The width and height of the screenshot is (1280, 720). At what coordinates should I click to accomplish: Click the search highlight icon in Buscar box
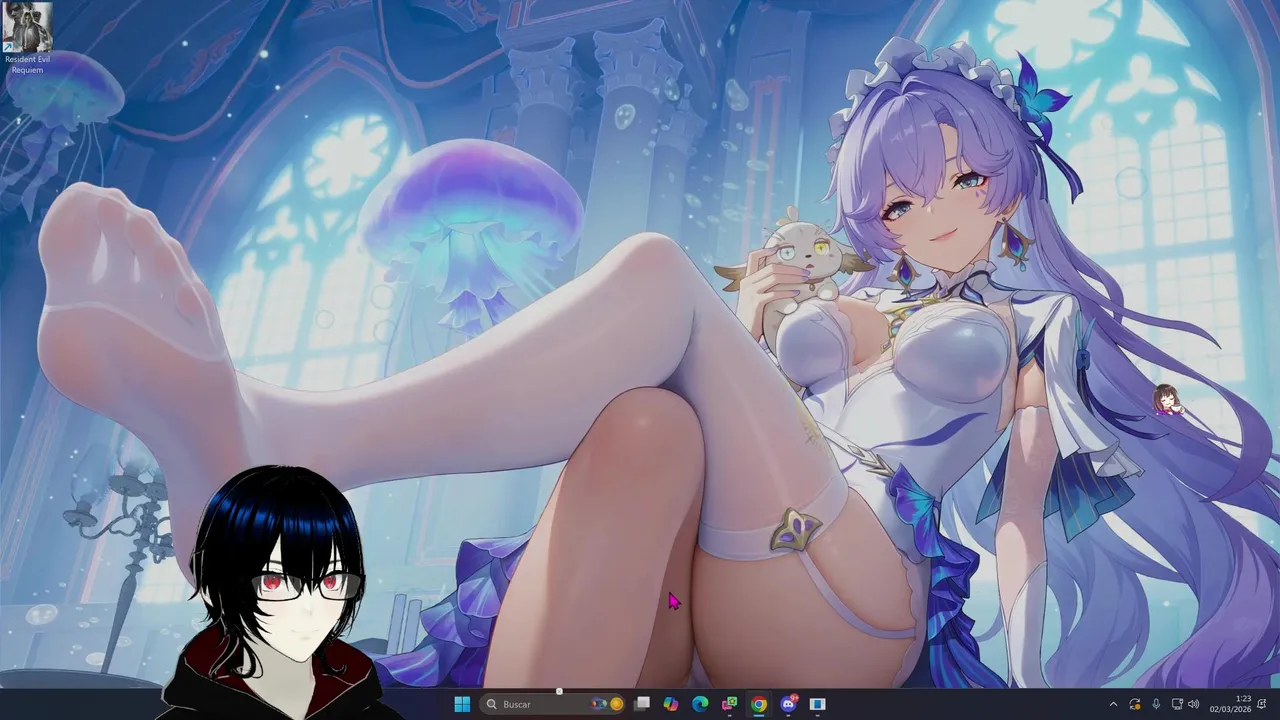tap(607, 704)
